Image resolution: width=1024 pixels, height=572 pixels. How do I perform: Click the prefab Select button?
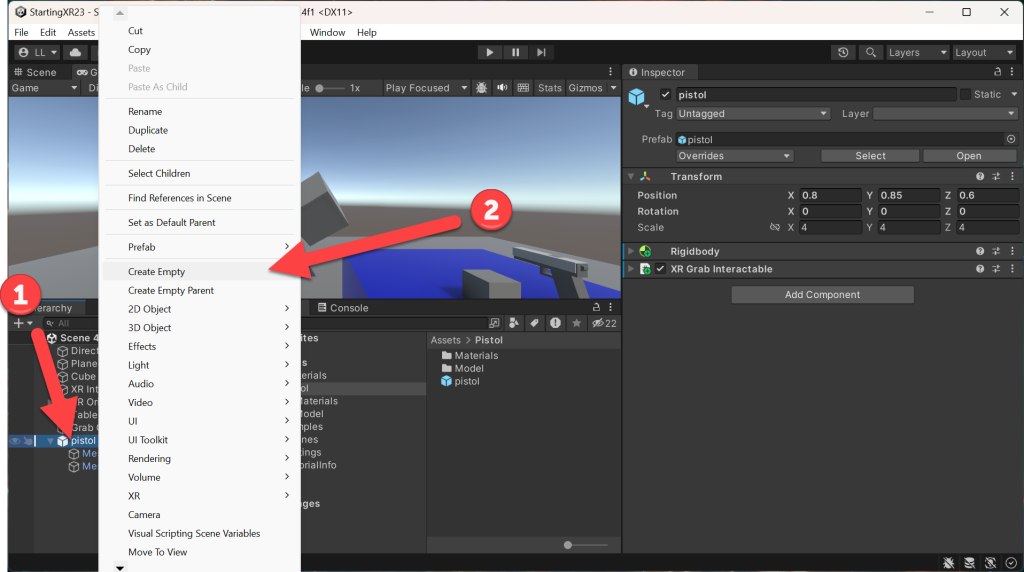(x=870, y=156)
